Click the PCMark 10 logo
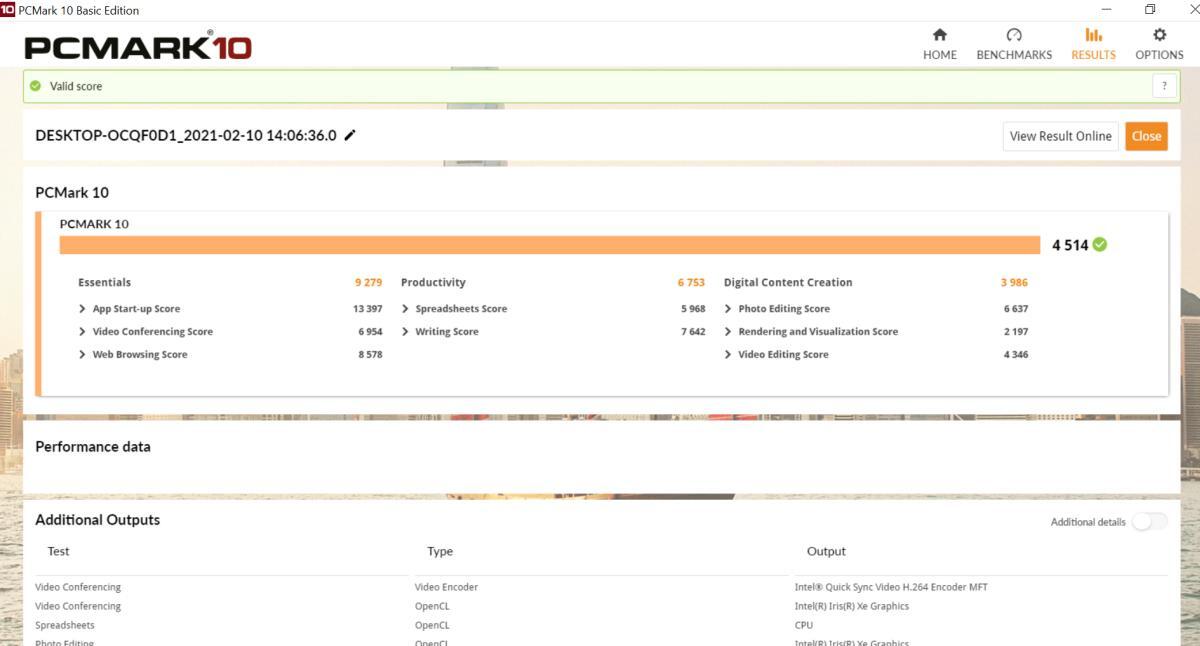The image size is (1200, 646). point(138,46)
